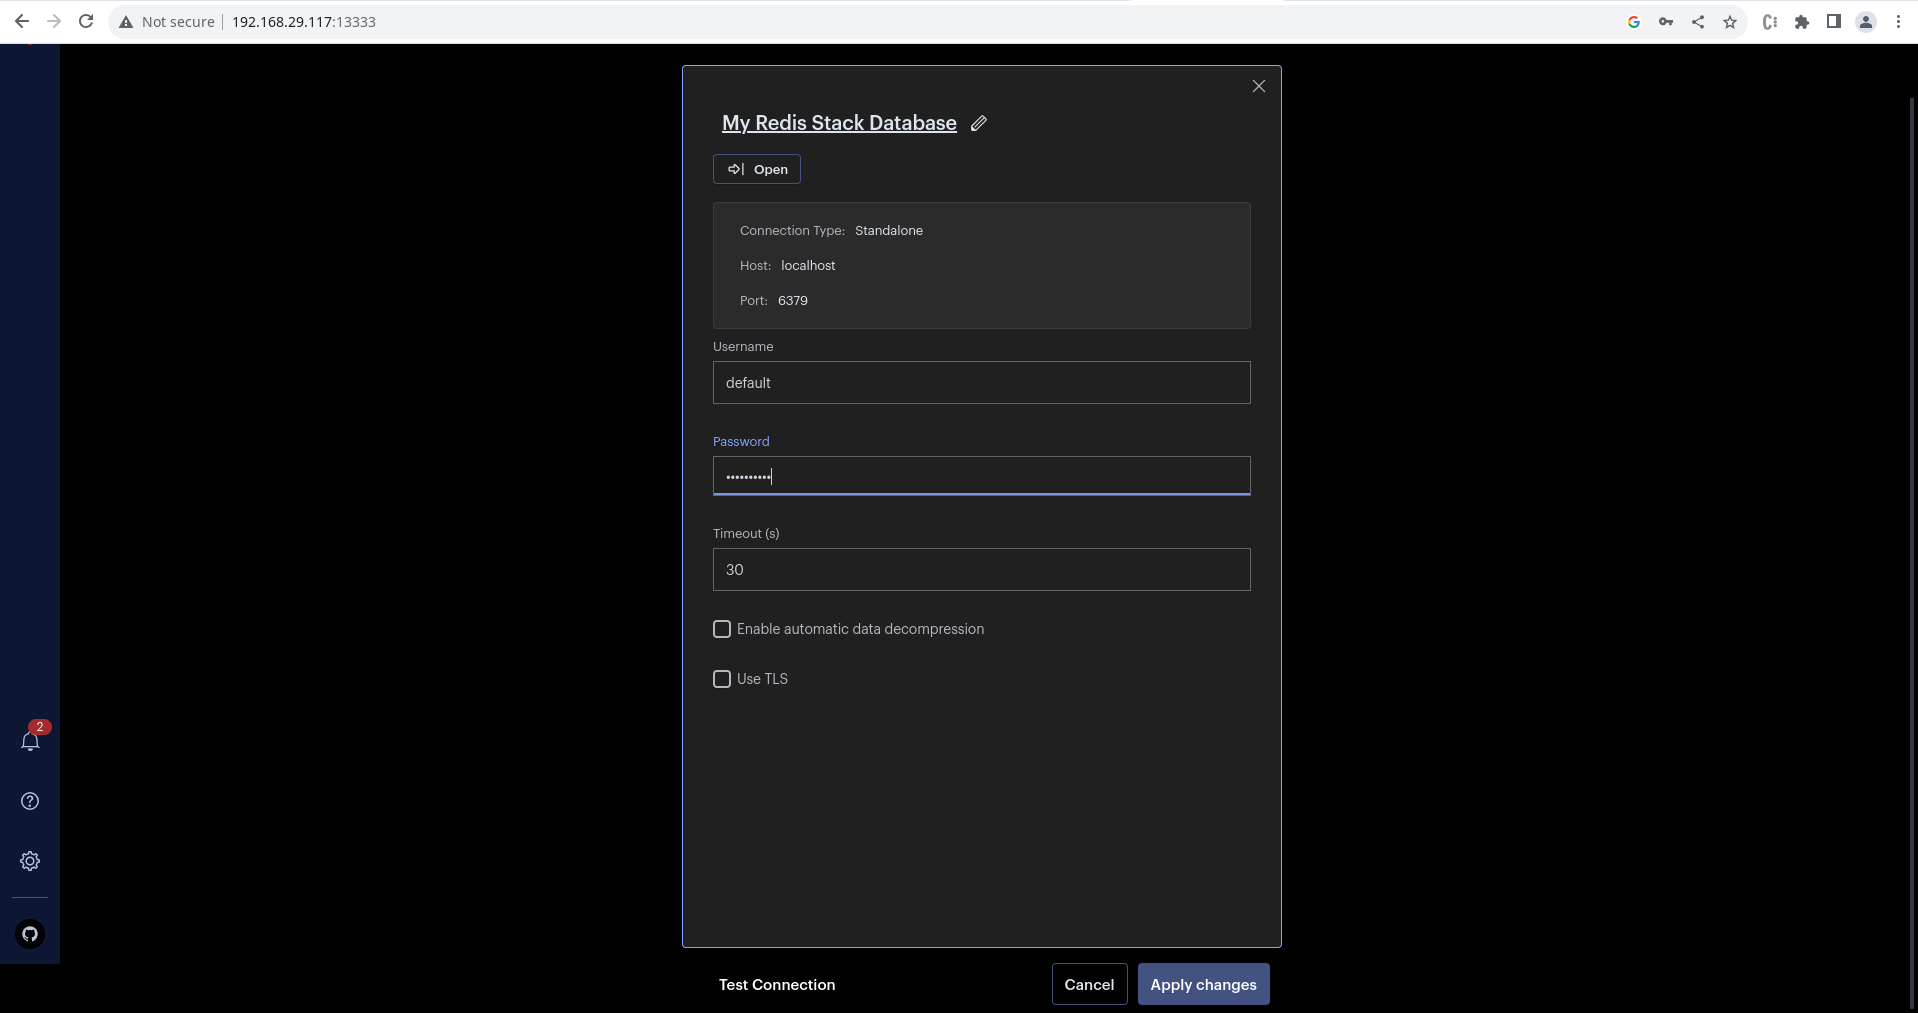
Task: Click Test Connection
Action: pos(776,984)
